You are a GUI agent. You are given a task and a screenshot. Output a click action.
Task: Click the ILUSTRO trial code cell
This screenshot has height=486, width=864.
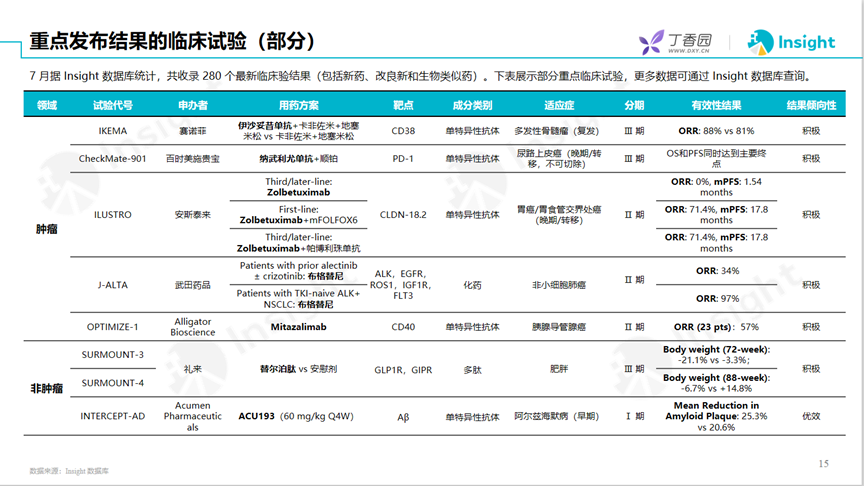click(x=112, y=215)
